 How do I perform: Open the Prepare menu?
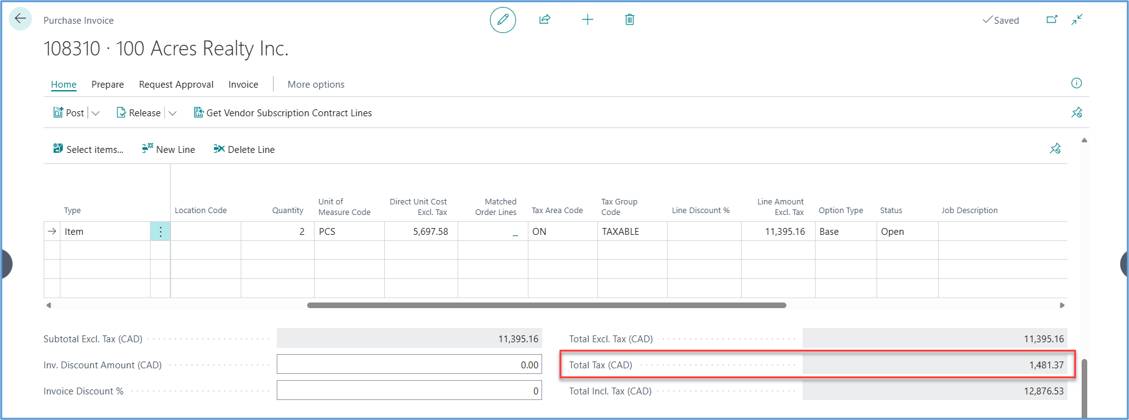click(107, 84)
